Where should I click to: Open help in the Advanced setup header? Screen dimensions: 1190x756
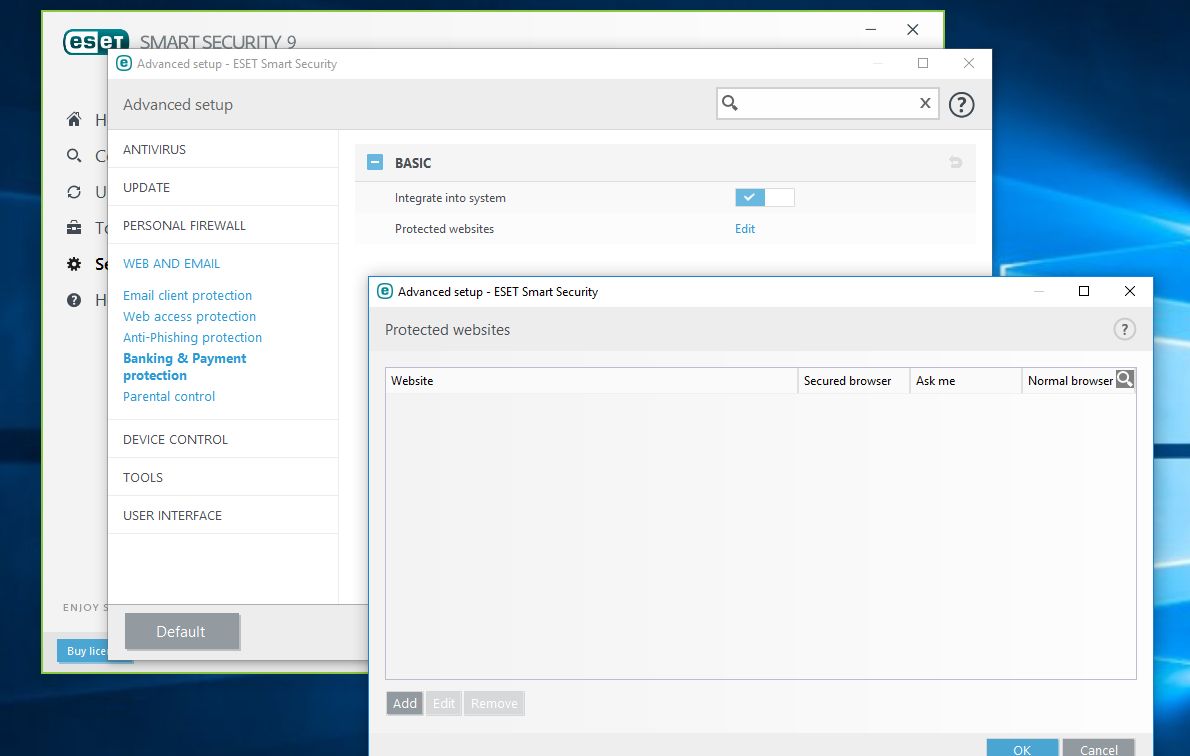[961, 105]
